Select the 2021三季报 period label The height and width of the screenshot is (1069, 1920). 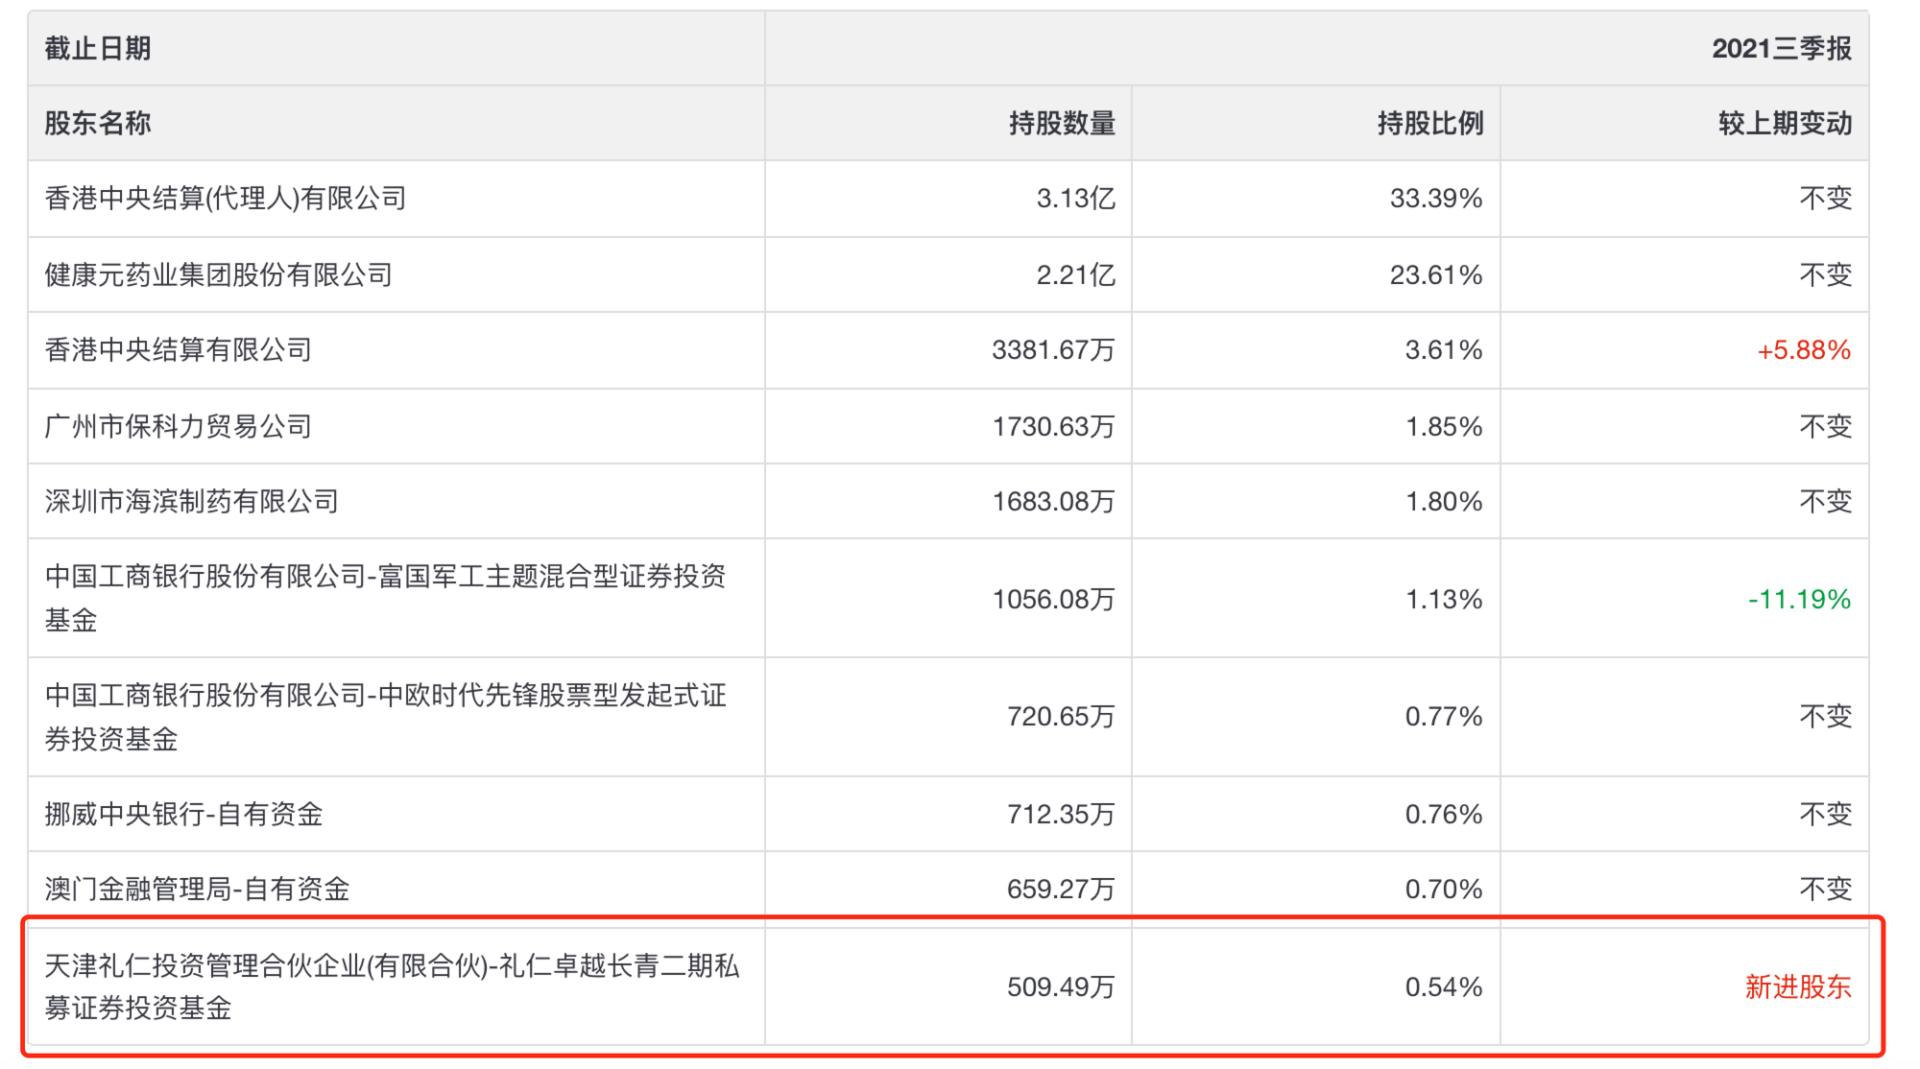1781,48
